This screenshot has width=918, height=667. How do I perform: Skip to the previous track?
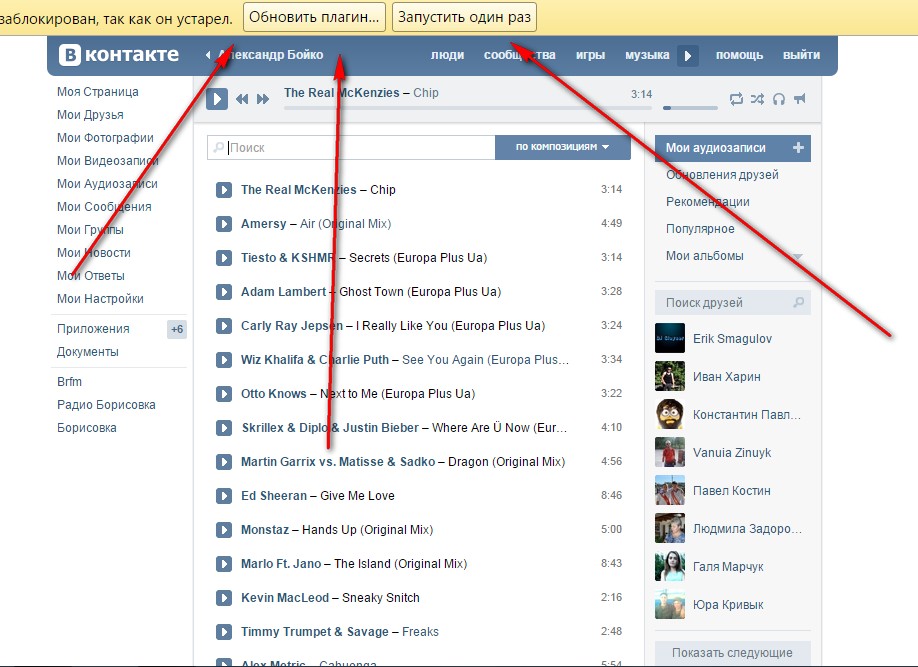[x=242, y=99]
